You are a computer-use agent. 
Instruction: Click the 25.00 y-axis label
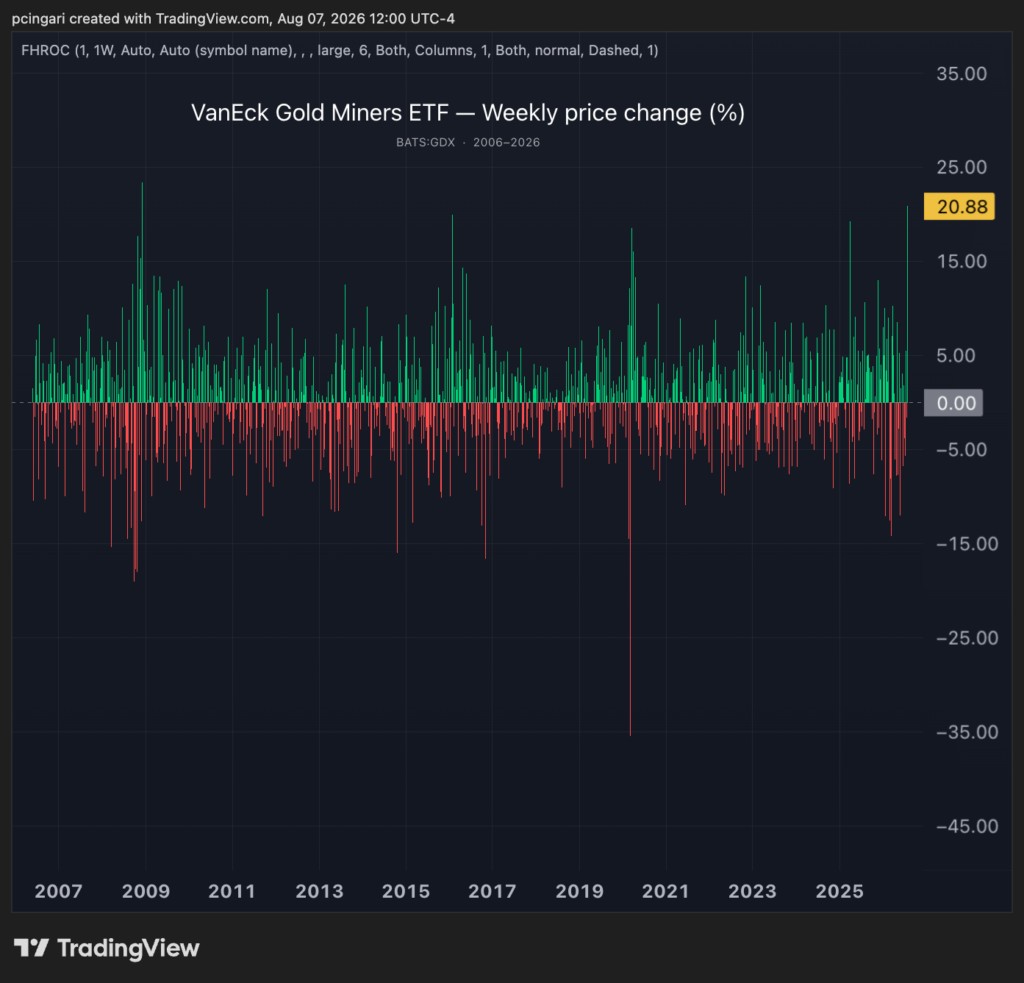pos(961,167)
